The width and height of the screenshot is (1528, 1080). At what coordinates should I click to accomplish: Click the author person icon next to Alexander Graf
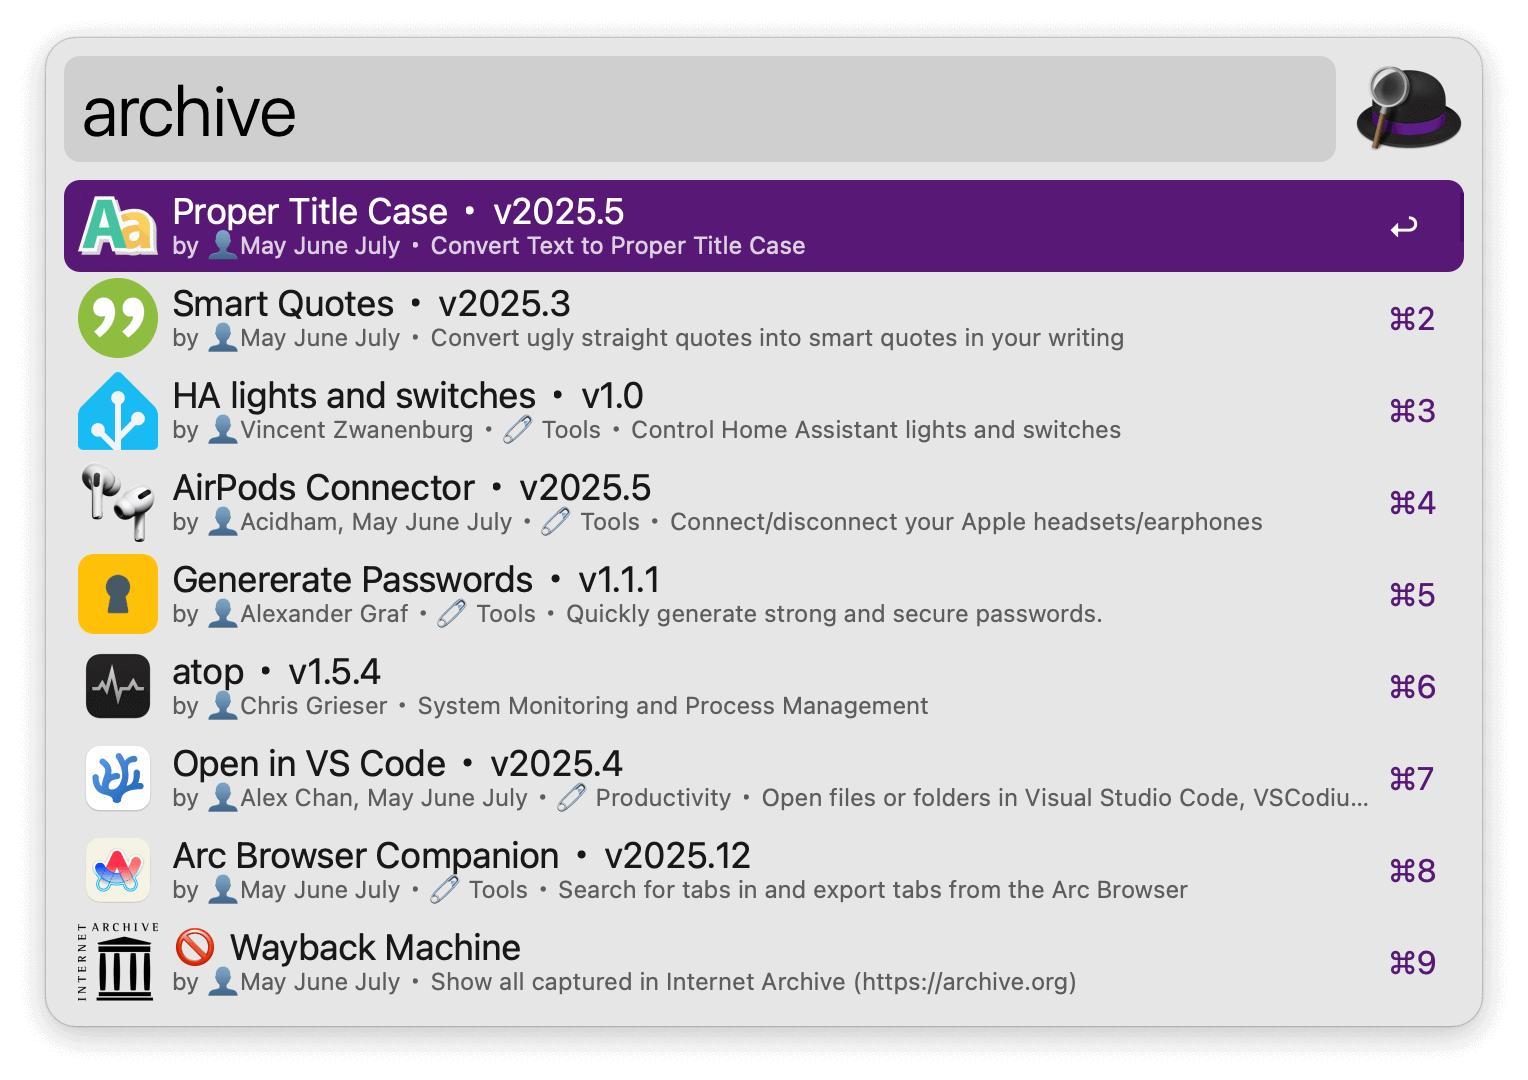coord(223,614)
